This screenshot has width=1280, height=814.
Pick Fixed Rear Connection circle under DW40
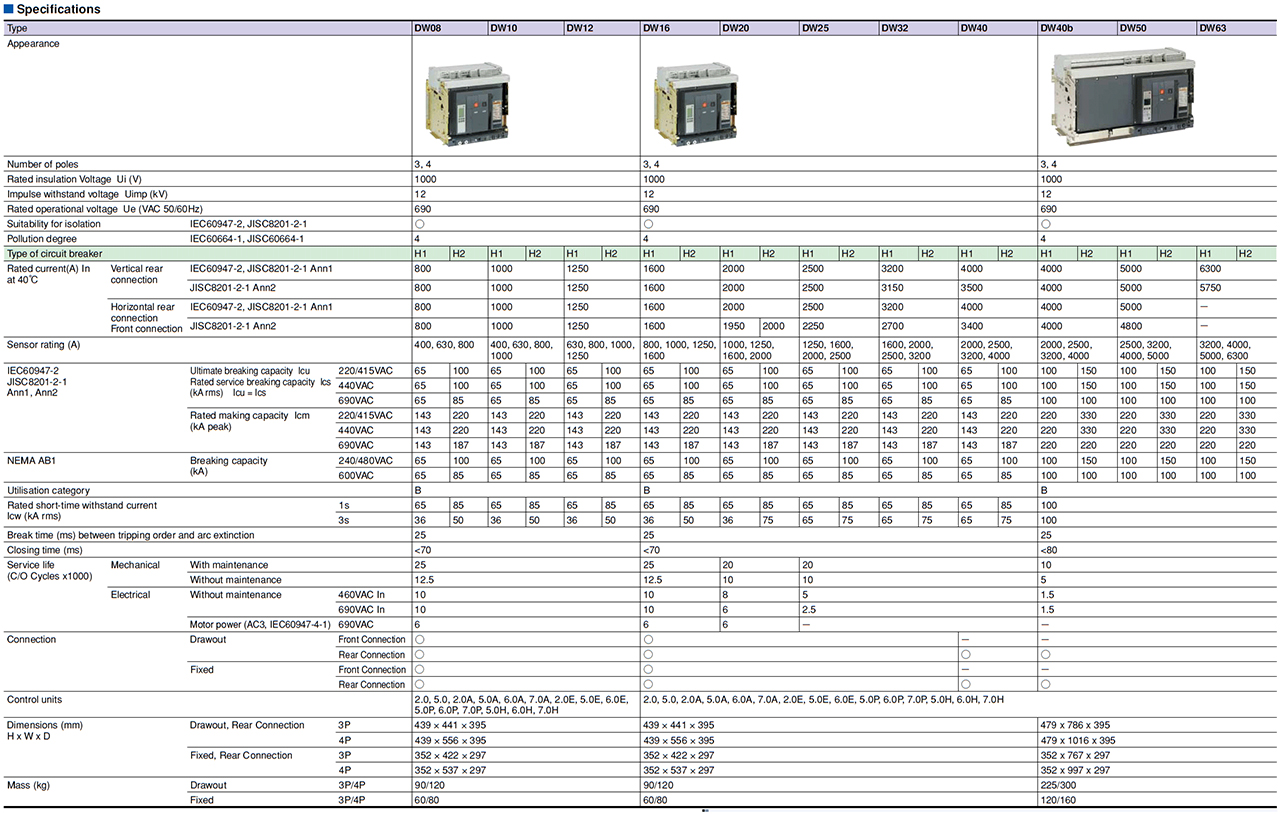[x=965, y=685]
